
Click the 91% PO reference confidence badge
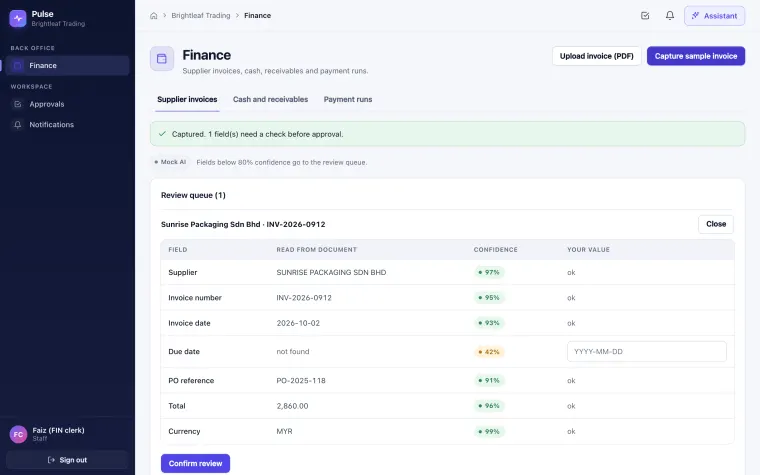click(489, 380)
